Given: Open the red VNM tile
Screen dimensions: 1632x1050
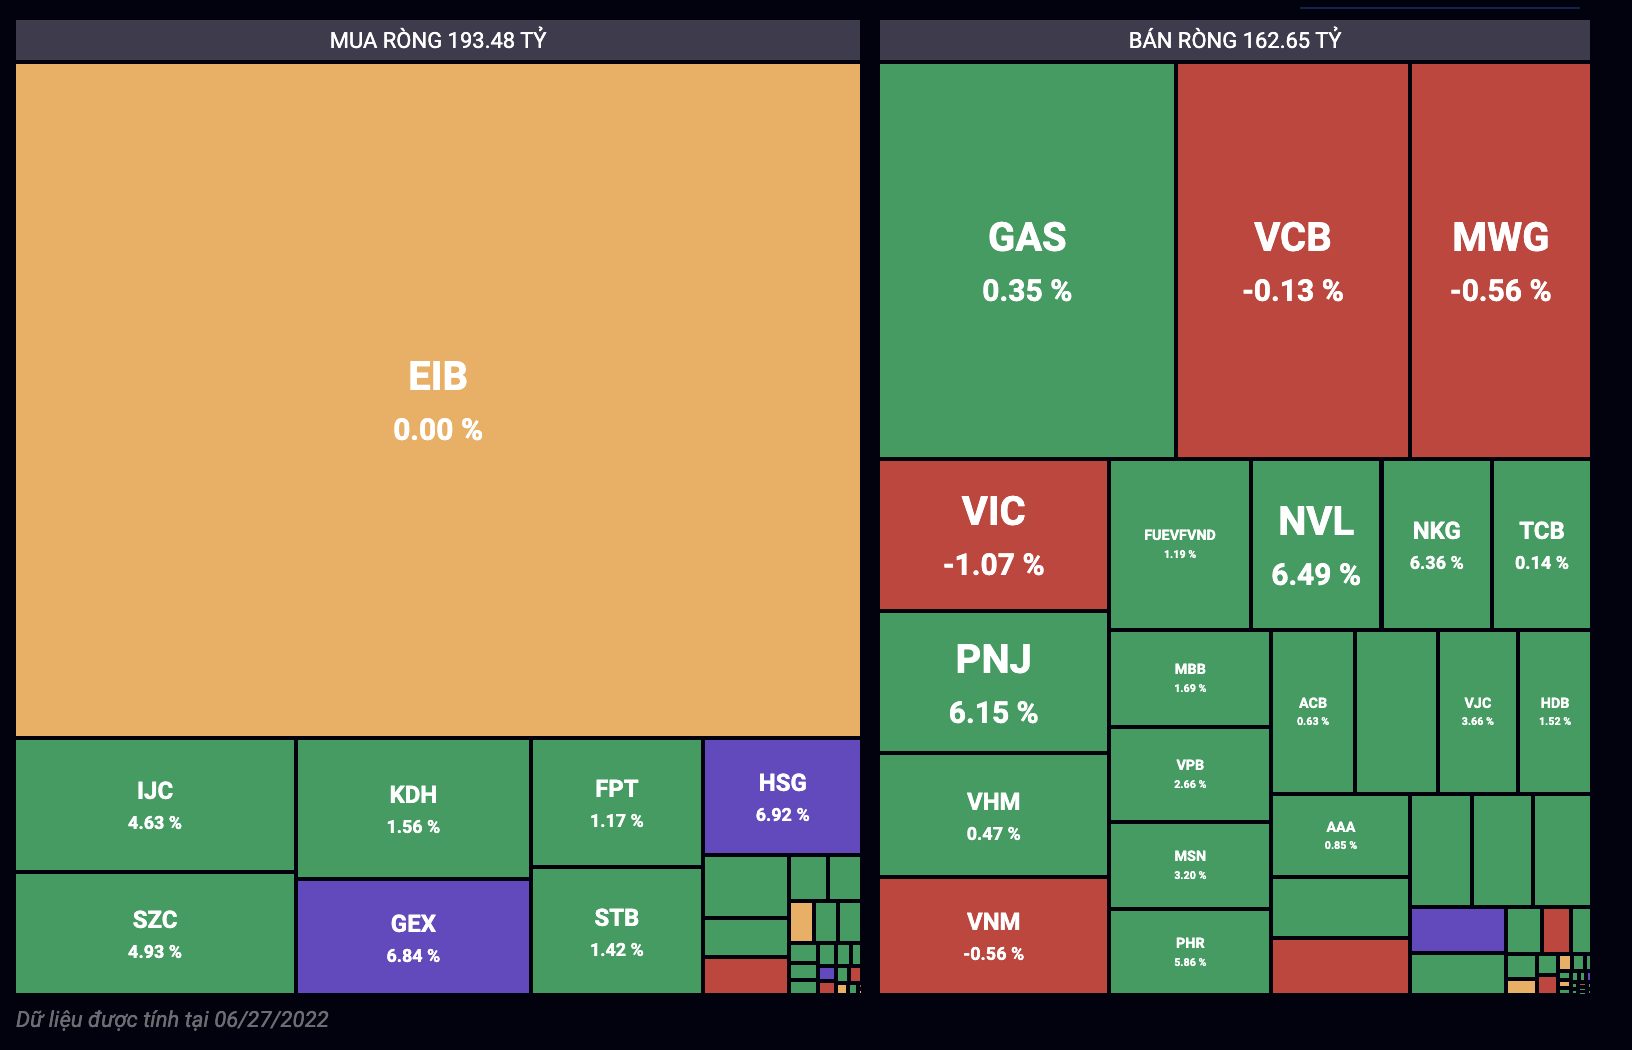Looking at the screenshot, I should [993, 936].
